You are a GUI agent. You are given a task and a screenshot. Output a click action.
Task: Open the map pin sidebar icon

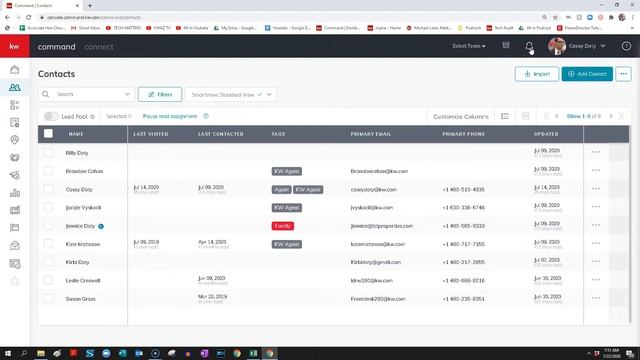[15, 140]
